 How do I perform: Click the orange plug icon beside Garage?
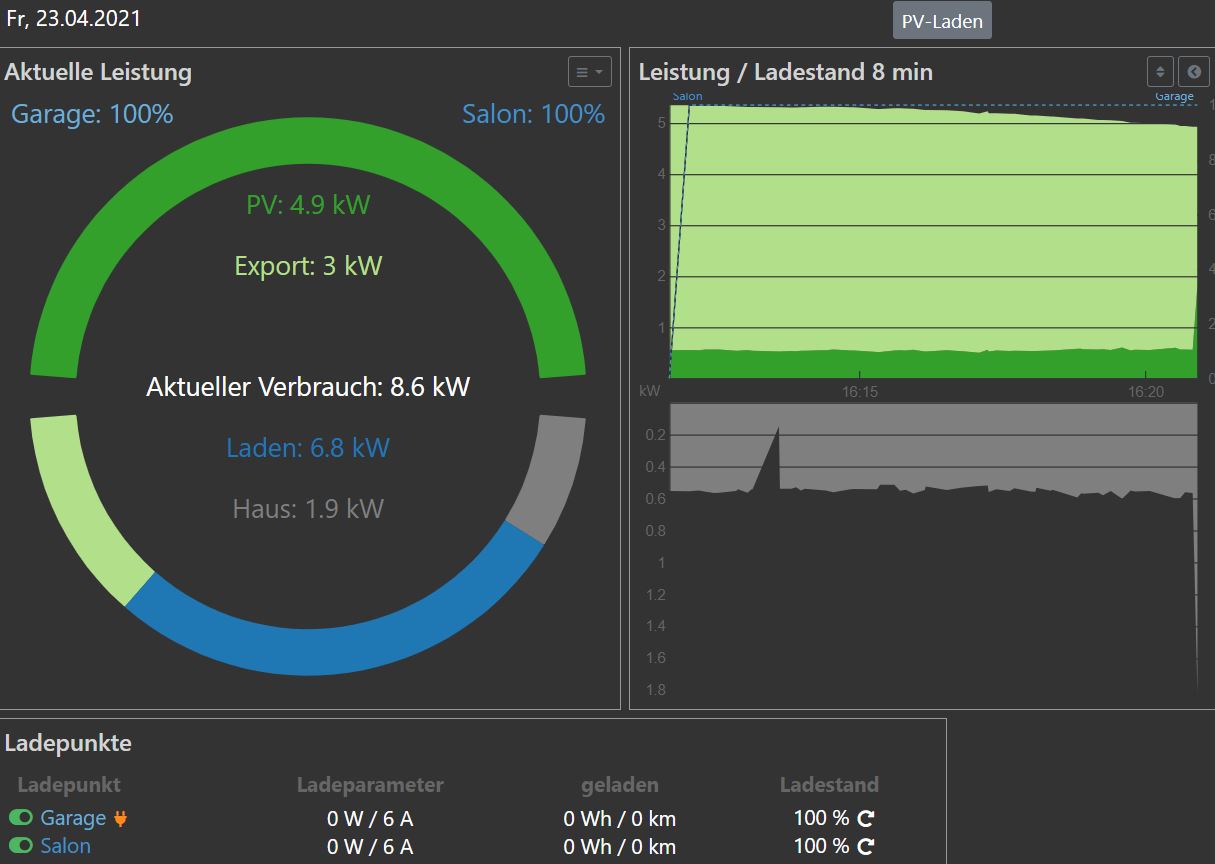coord(121,818)
